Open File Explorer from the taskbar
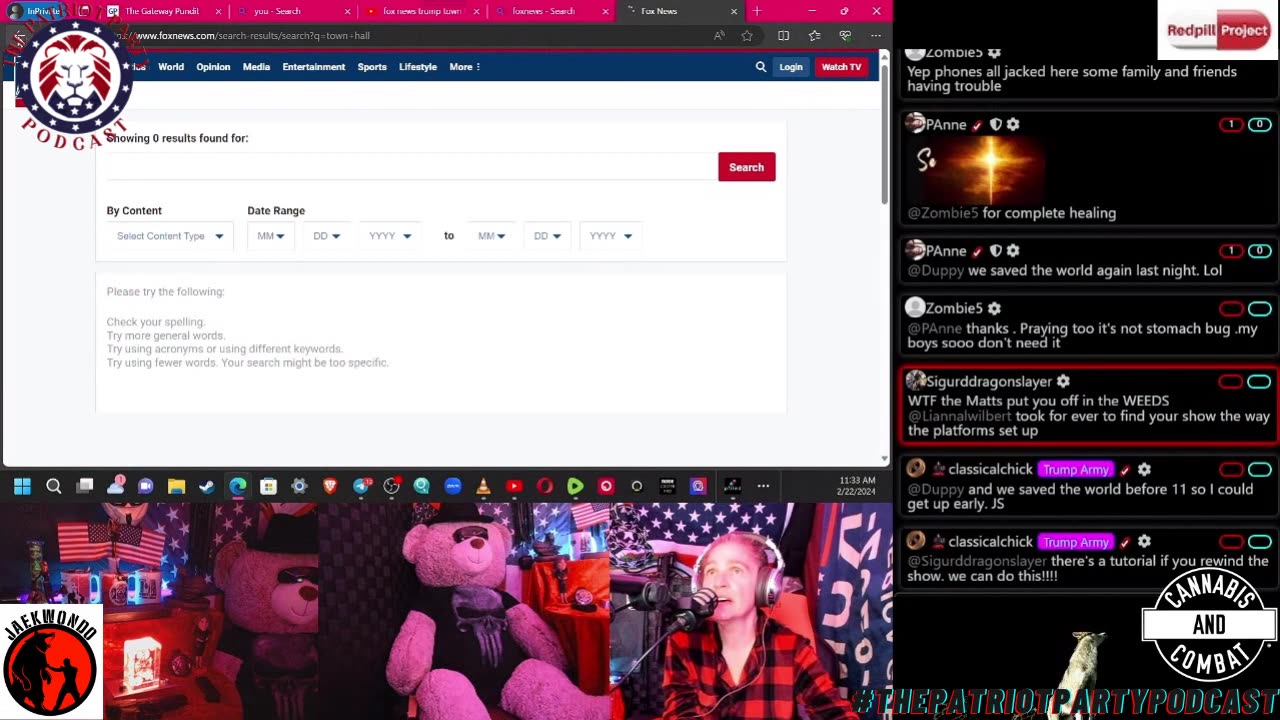1280x720 pixels. [176, 486]
